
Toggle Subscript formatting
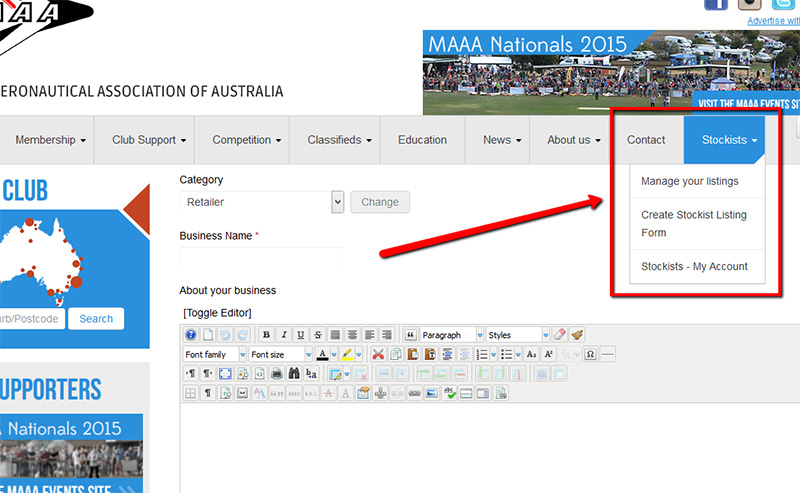[x=531, y=354]
